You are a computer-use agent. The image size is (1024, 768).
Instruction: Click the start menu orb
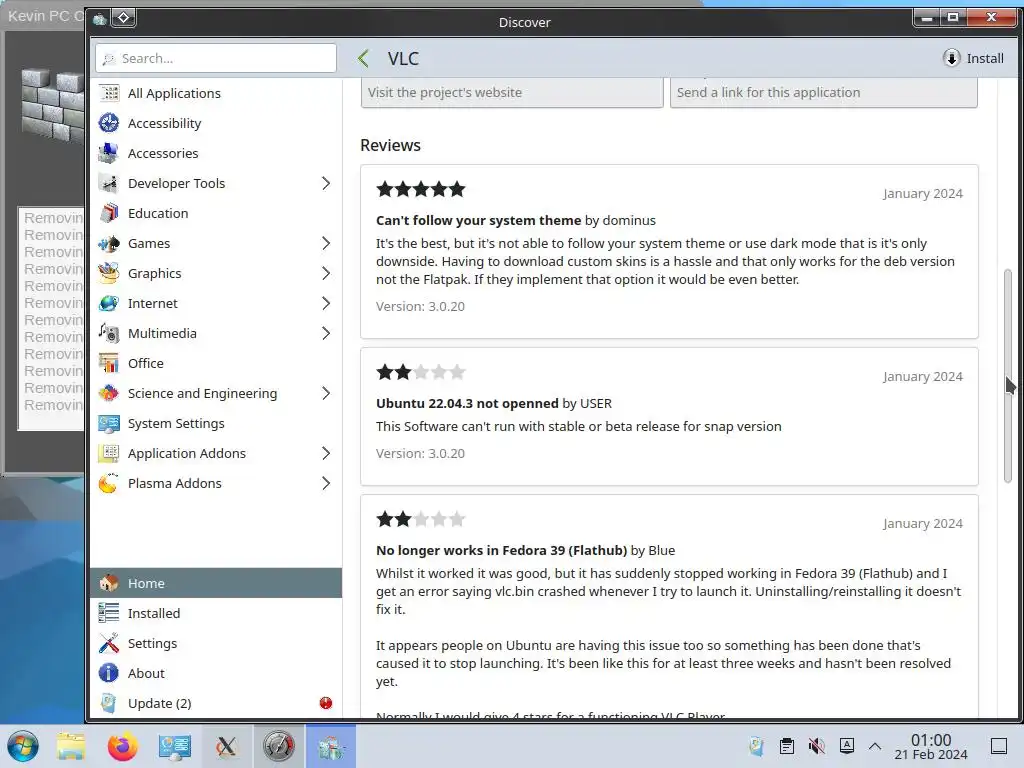click(x=22, y=746)
